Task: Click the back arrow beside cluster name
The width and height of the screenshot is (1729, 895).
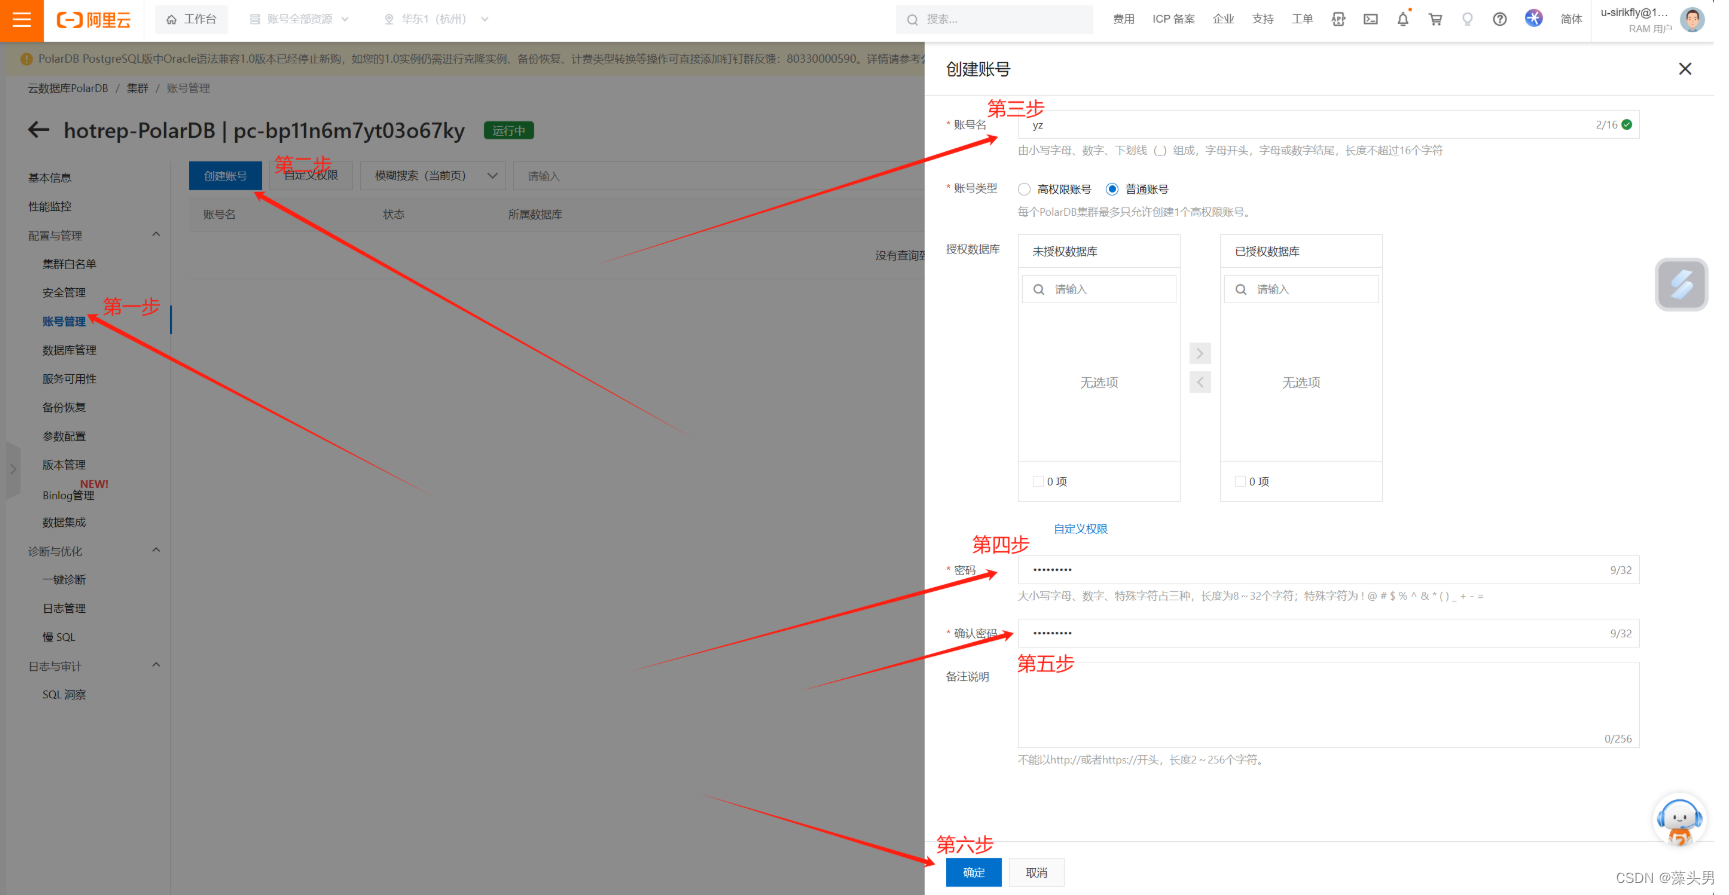Action: coord(39,130)
